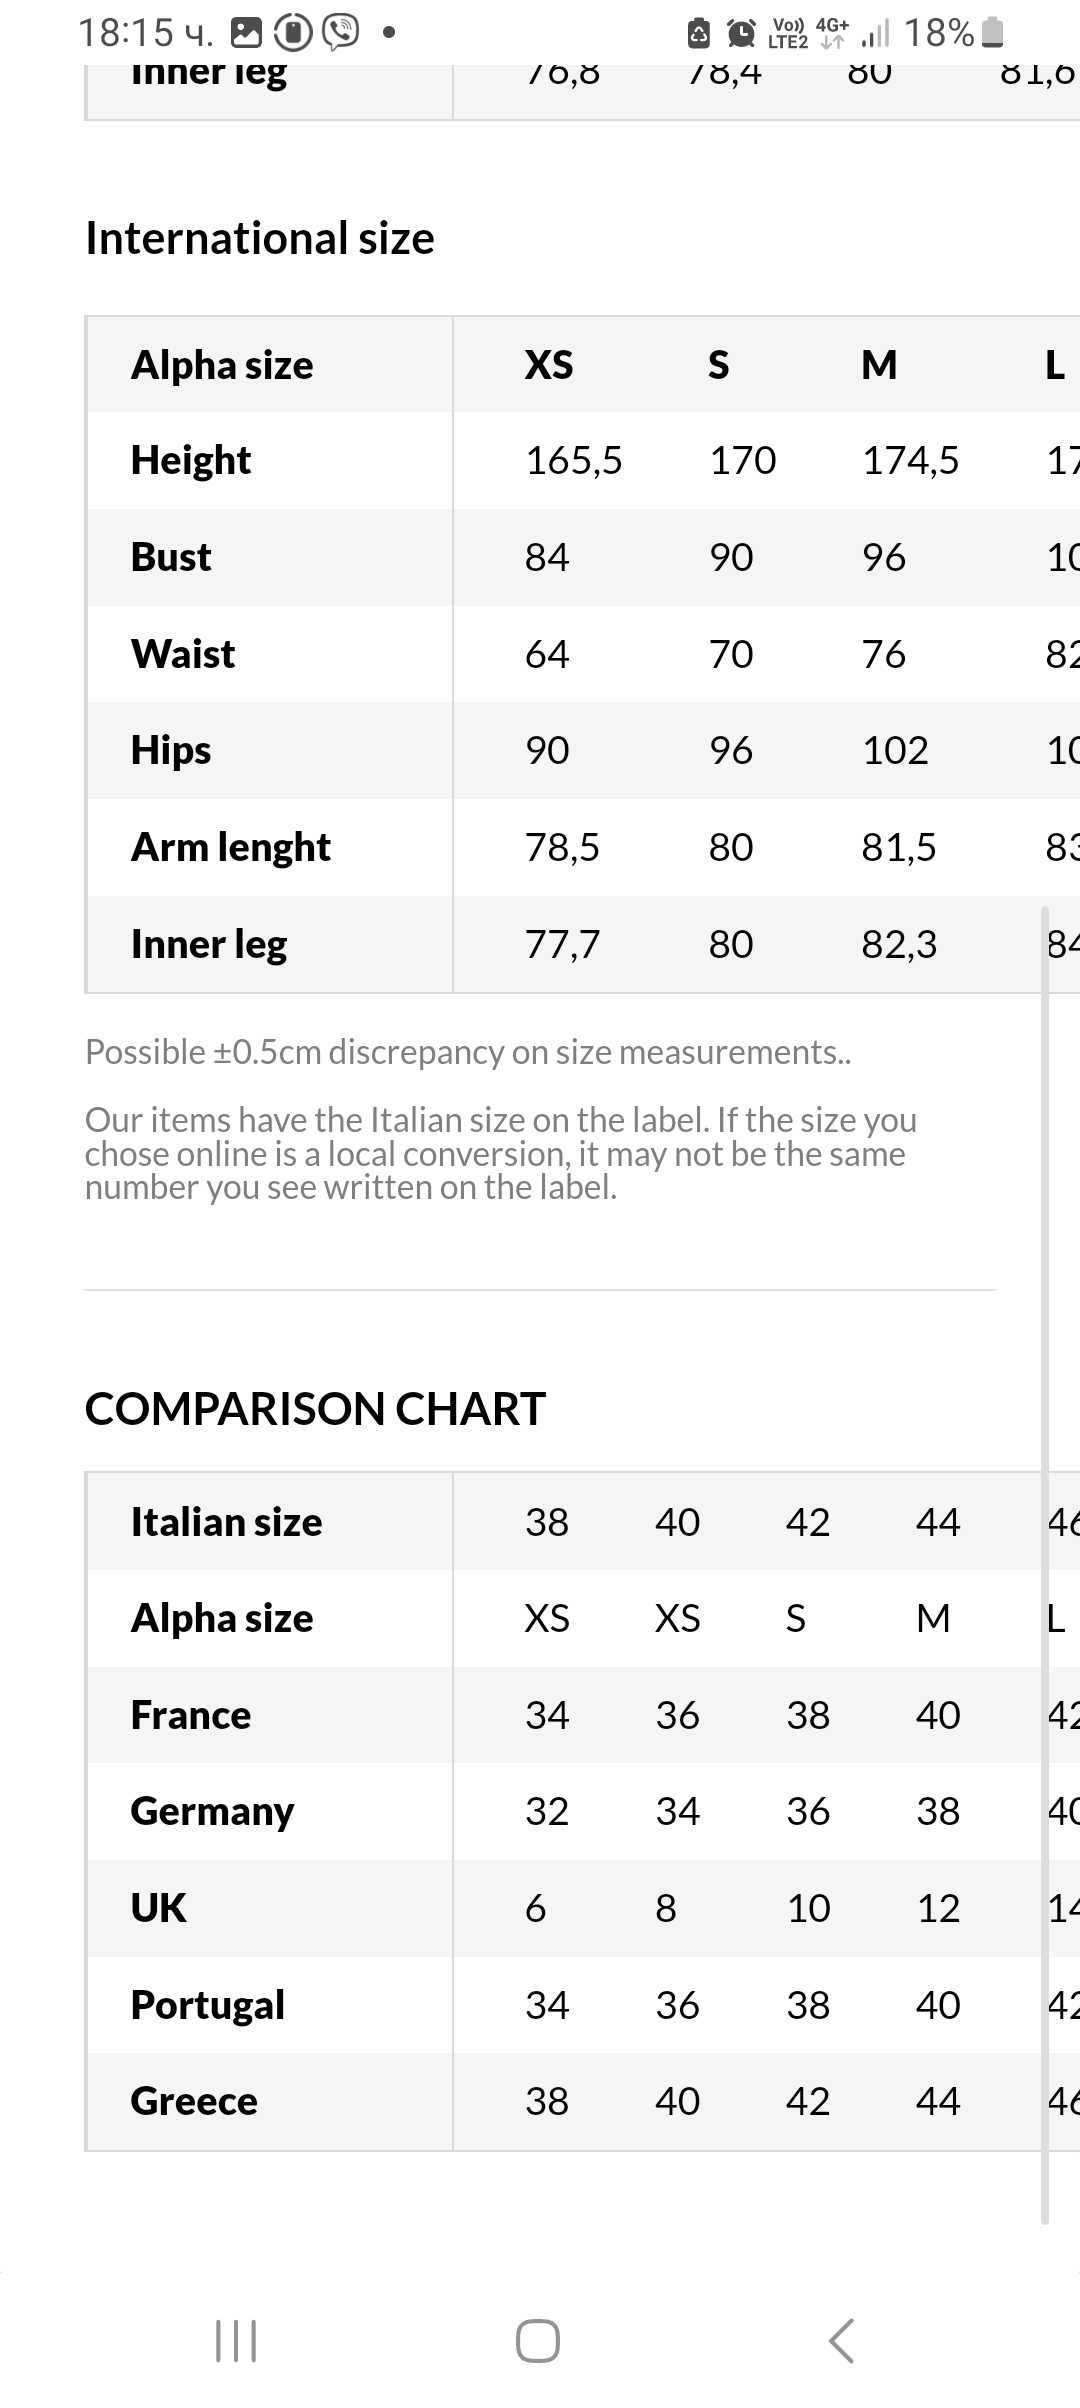1080x2408 pixels.
Task: Tap the France size 36 cell
Action: pyautogui.click(x=677, y=1715)
